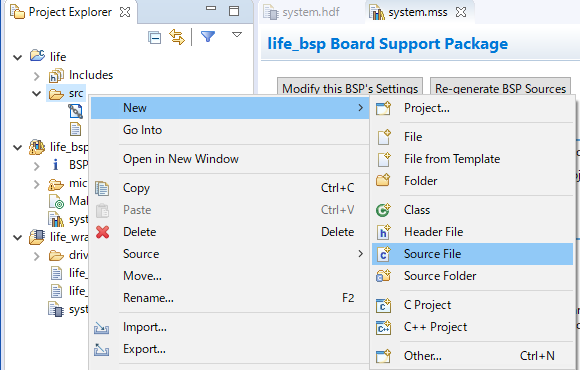Click the red Delete X icon
The width and height of the screenshot is (580, 370).
[102, 232]
